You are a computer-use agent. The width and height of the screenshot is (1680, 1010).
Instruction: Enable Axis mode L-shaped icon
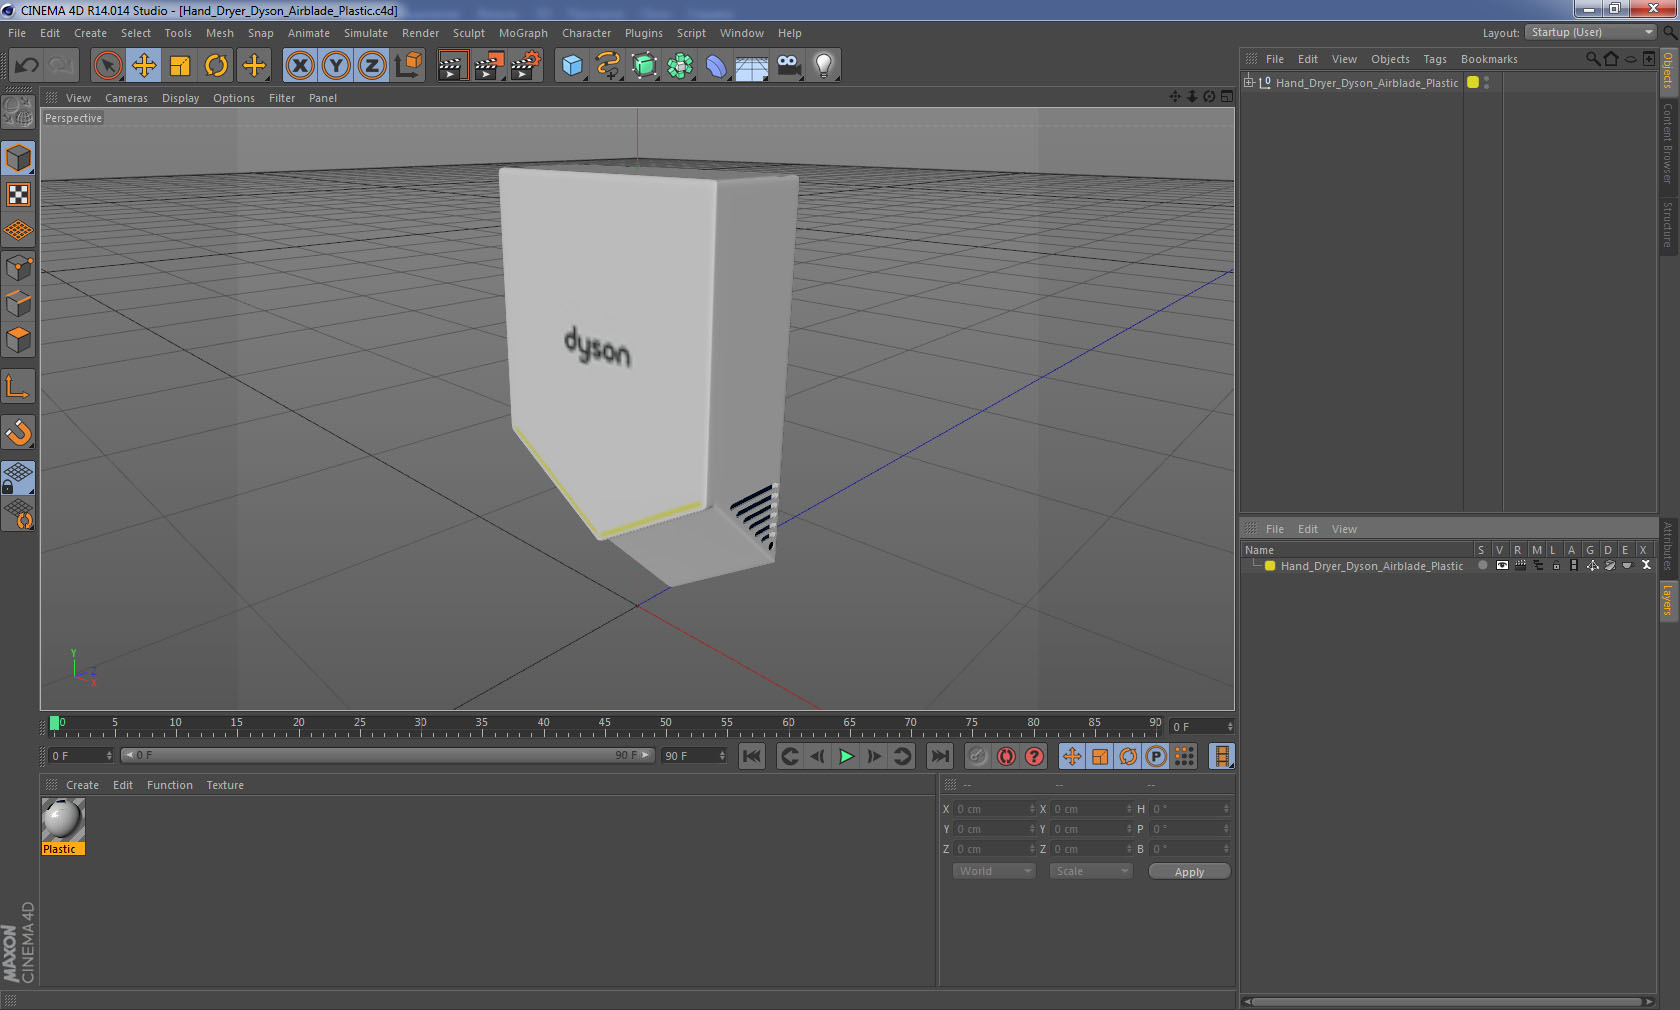pyautogui.click(x=18, y=386)
